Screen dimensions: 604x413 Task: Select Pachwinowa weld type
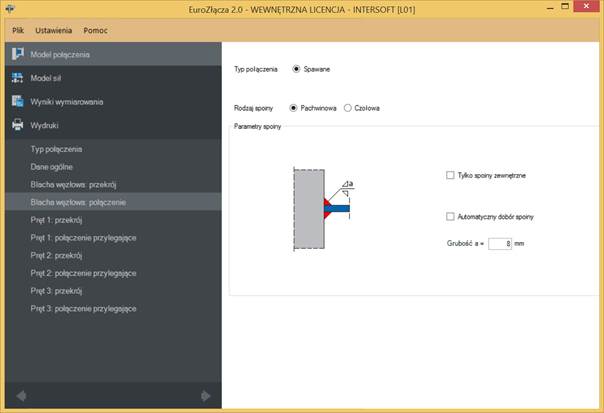point(293,108)
